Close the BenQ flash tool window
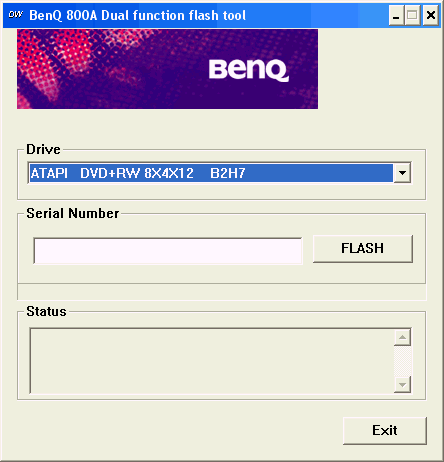 [x=431, y=15]
